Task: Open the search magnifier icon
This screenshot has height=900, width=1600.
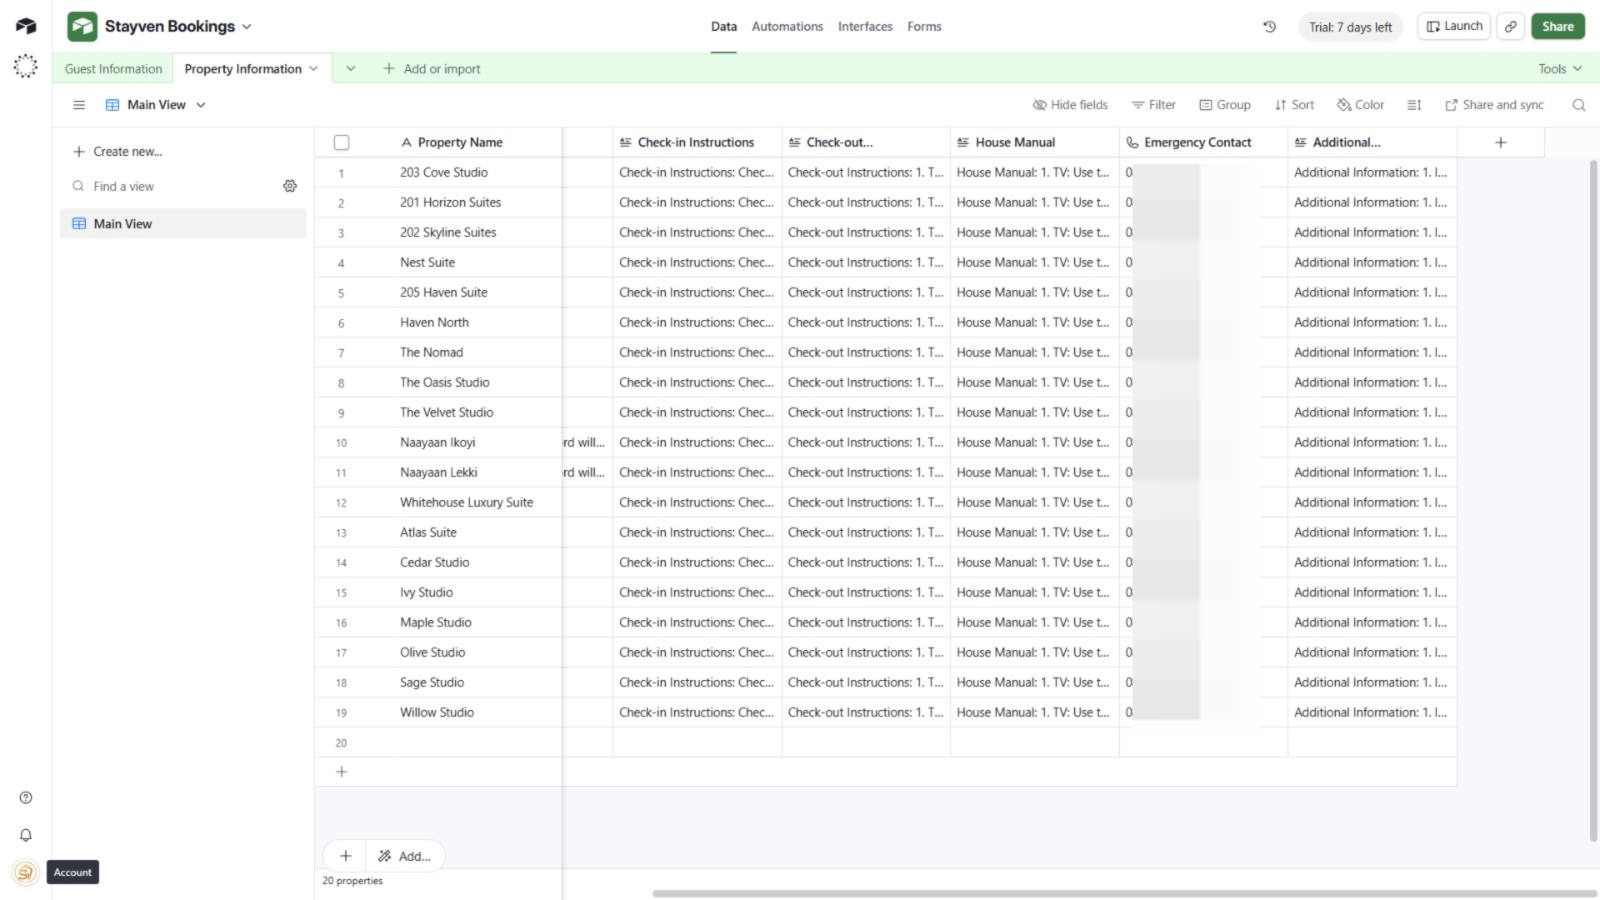Action: tap(1579, 105)
